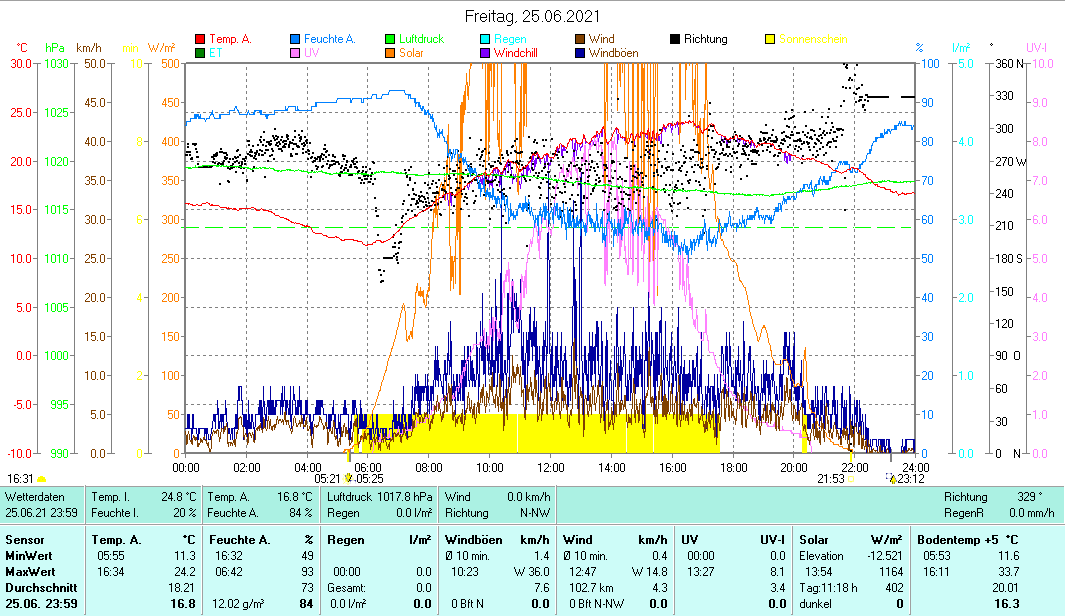Click the brown Wind legend square

click(580, 39)
